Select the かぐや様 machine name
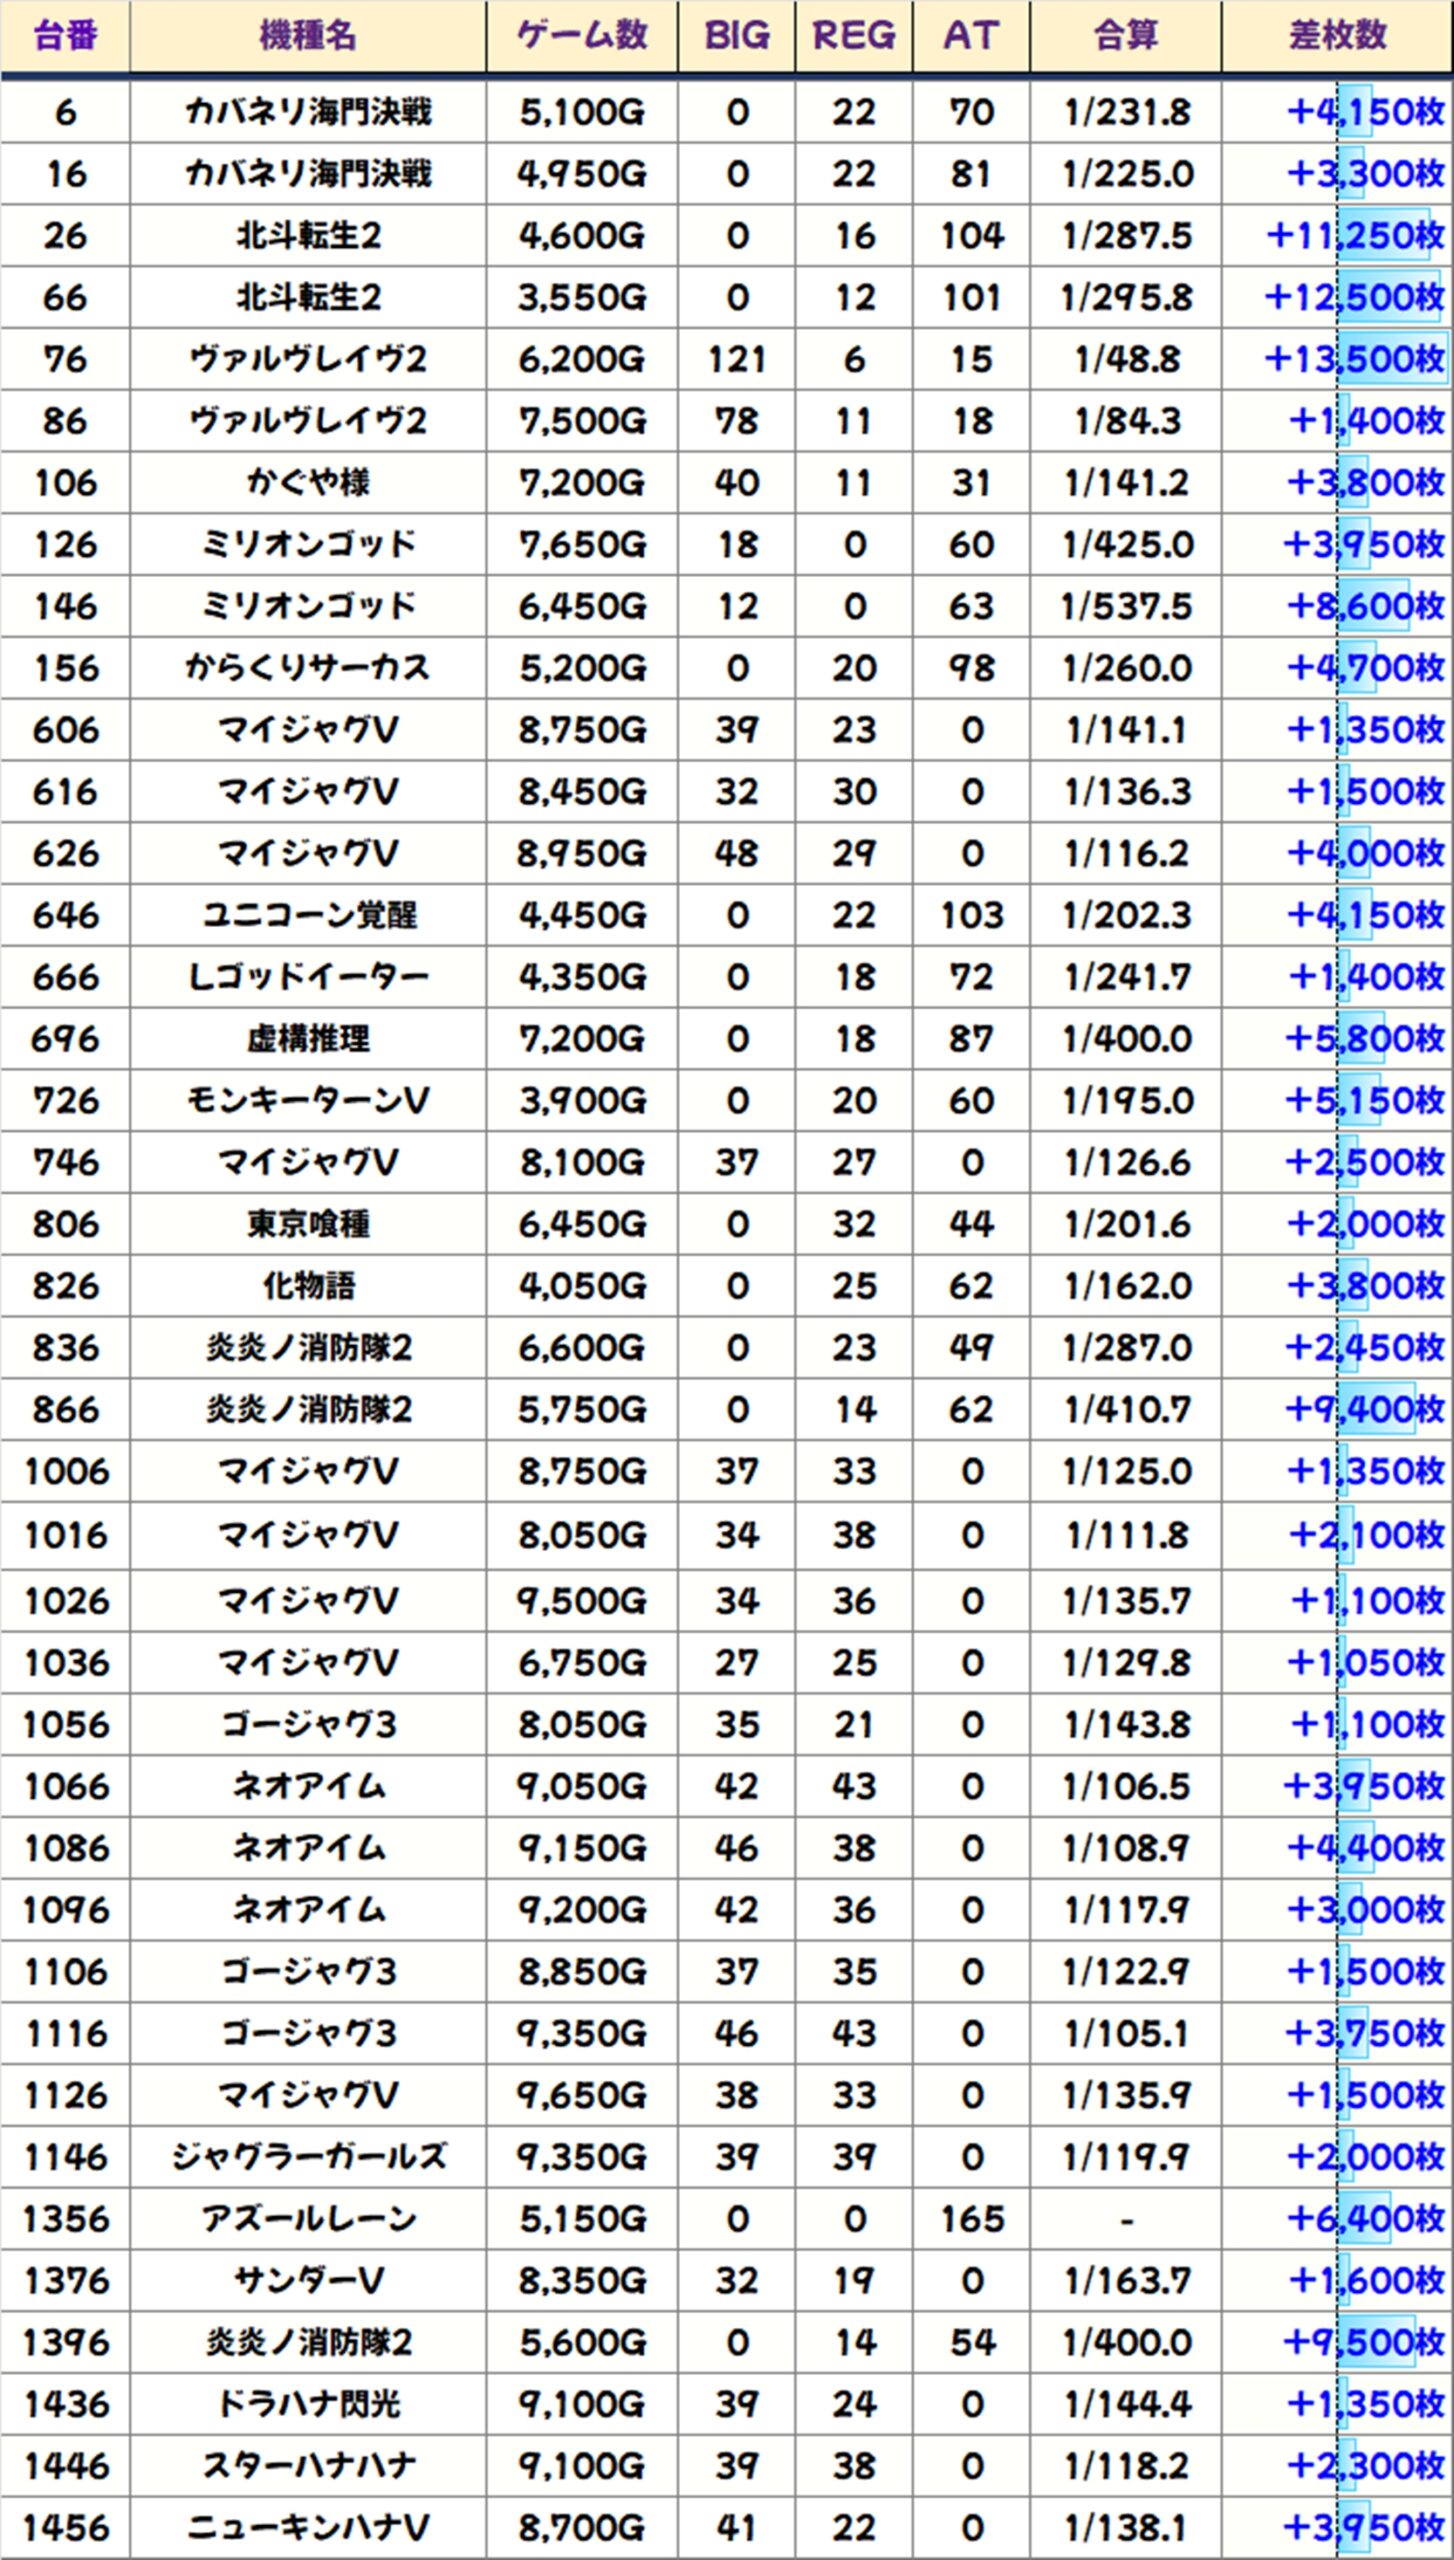 click(x=307, y=483)
